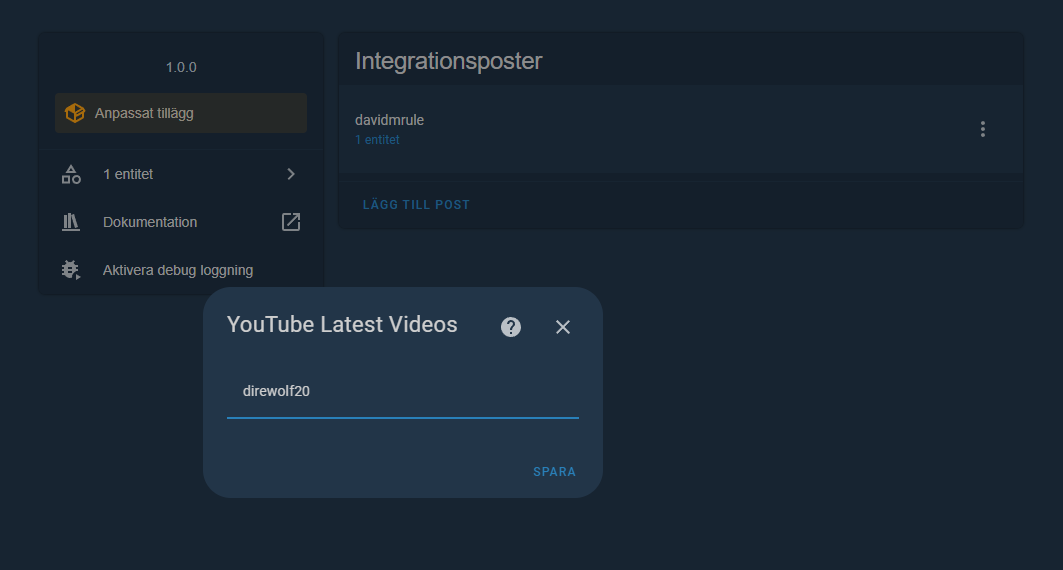Click LÄGG TILL POST button
This screenshot has width=1063, height=570.
coord(416,205)
